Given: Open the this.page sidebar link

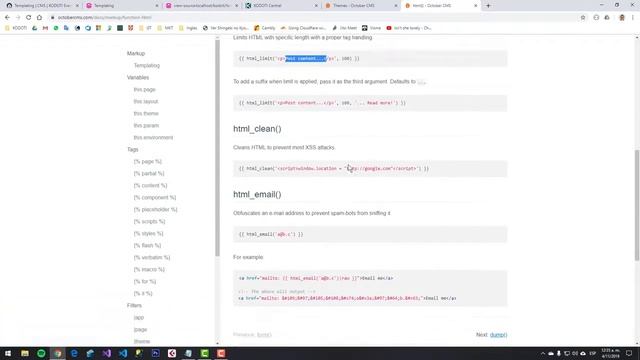Looking at the screenshot, I should (144, 89).
